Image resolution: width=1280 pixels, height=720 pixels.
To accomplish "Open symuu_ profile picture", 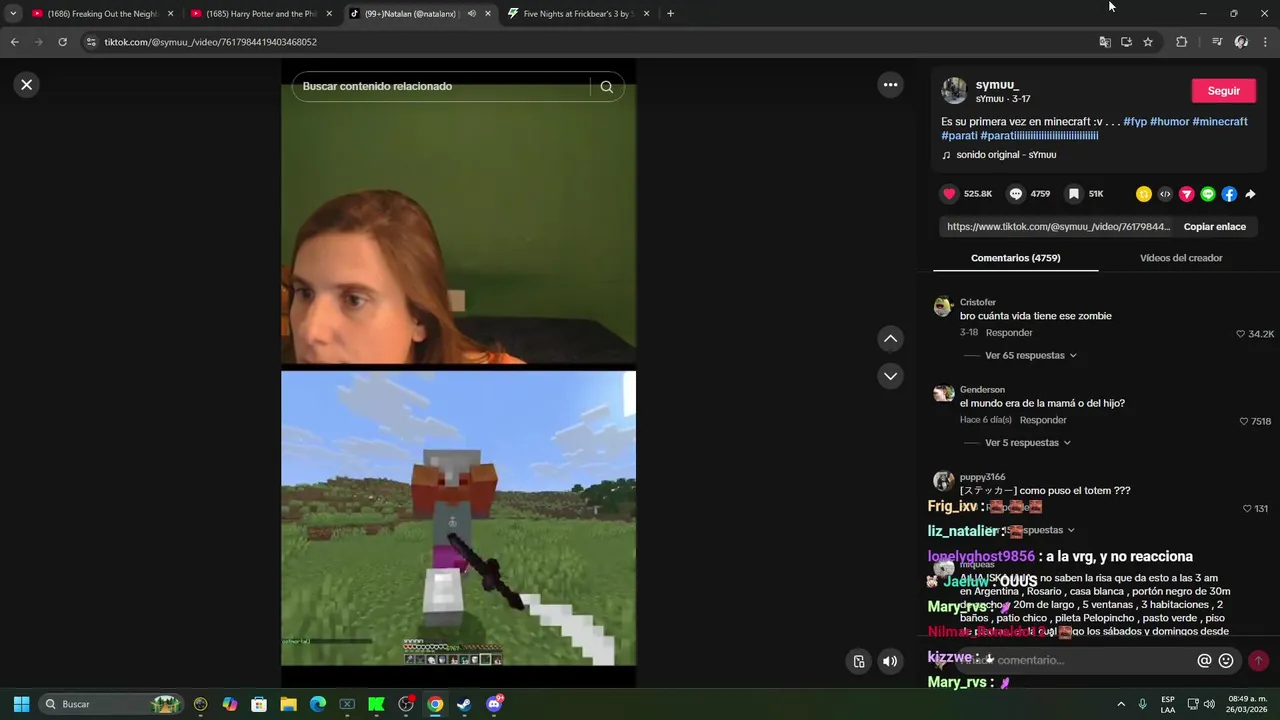I will point(954,91).
